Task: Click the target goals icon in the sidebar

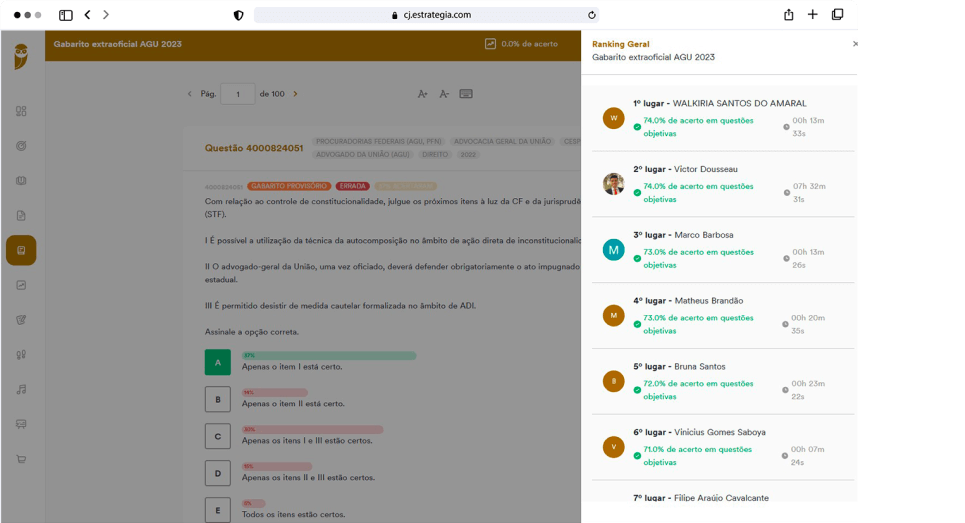Action: tap(21, 146)
